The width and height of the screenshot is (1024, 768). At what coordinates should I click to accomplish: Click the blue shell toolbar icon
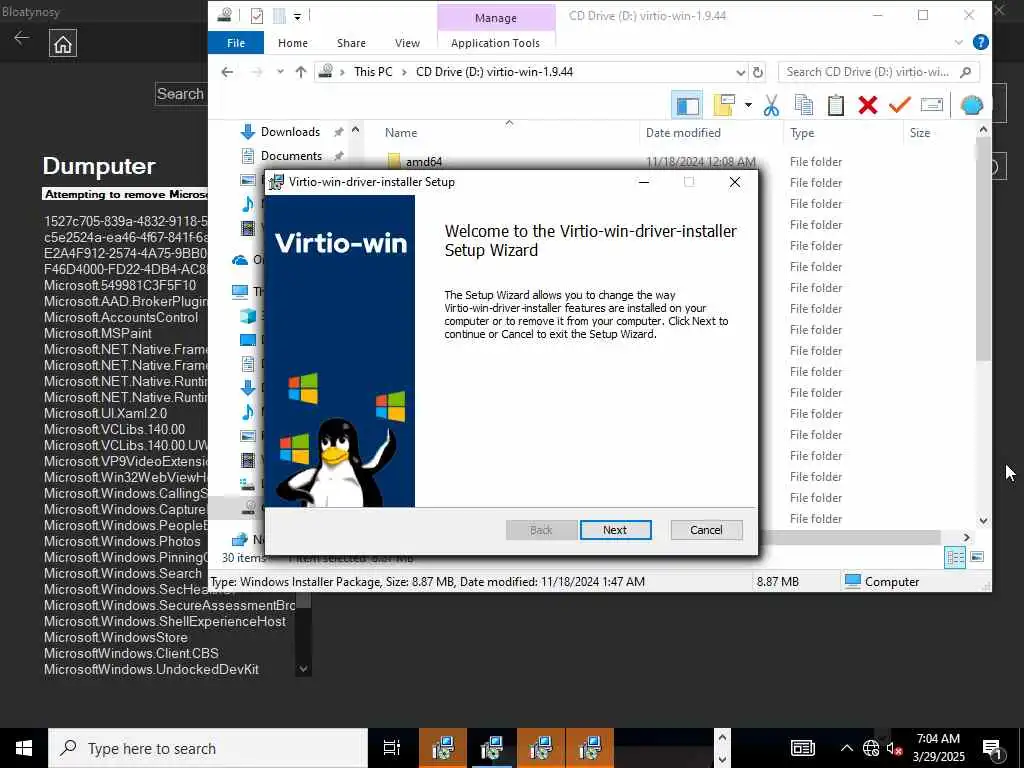click(x=972, y=105)
